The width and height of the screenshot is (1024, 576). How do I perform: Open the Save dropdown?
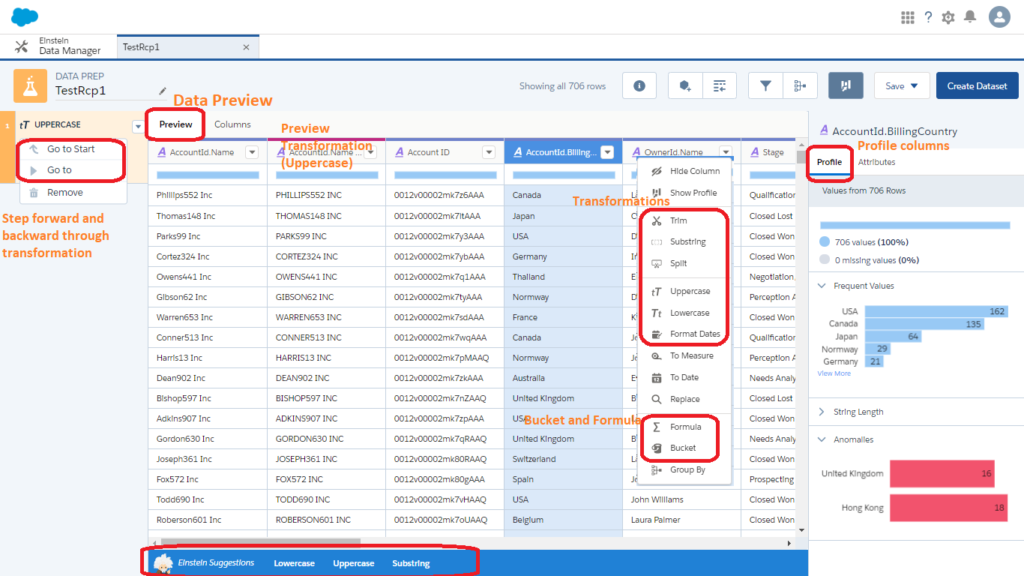click(901, 86)
